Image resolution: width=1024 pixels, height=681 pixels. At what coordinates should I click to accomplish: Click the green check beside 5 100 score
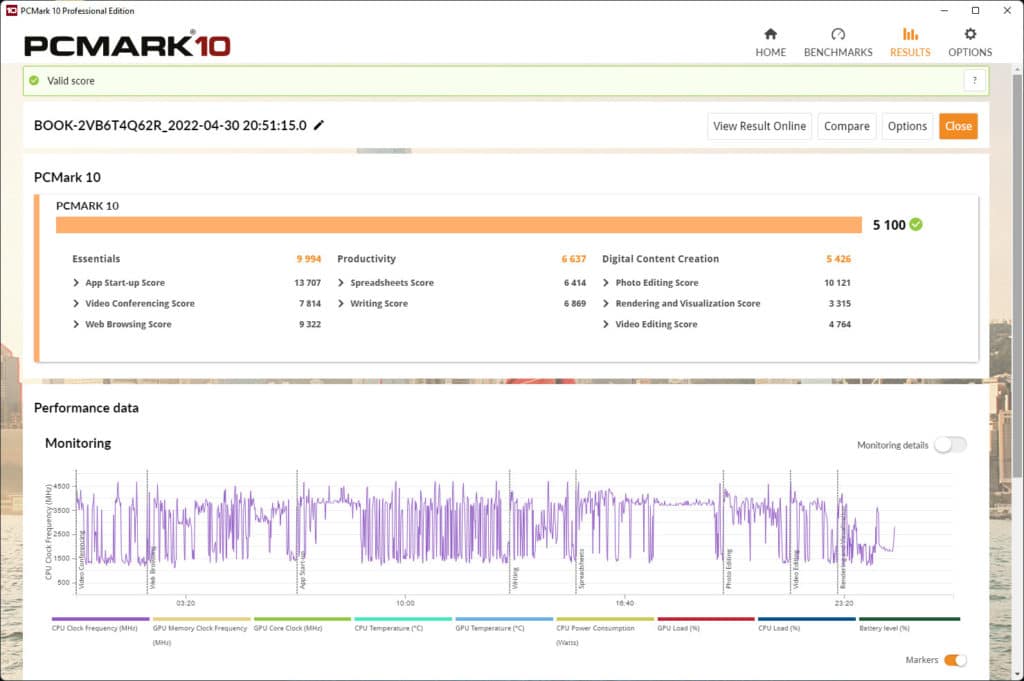(916, 225)
